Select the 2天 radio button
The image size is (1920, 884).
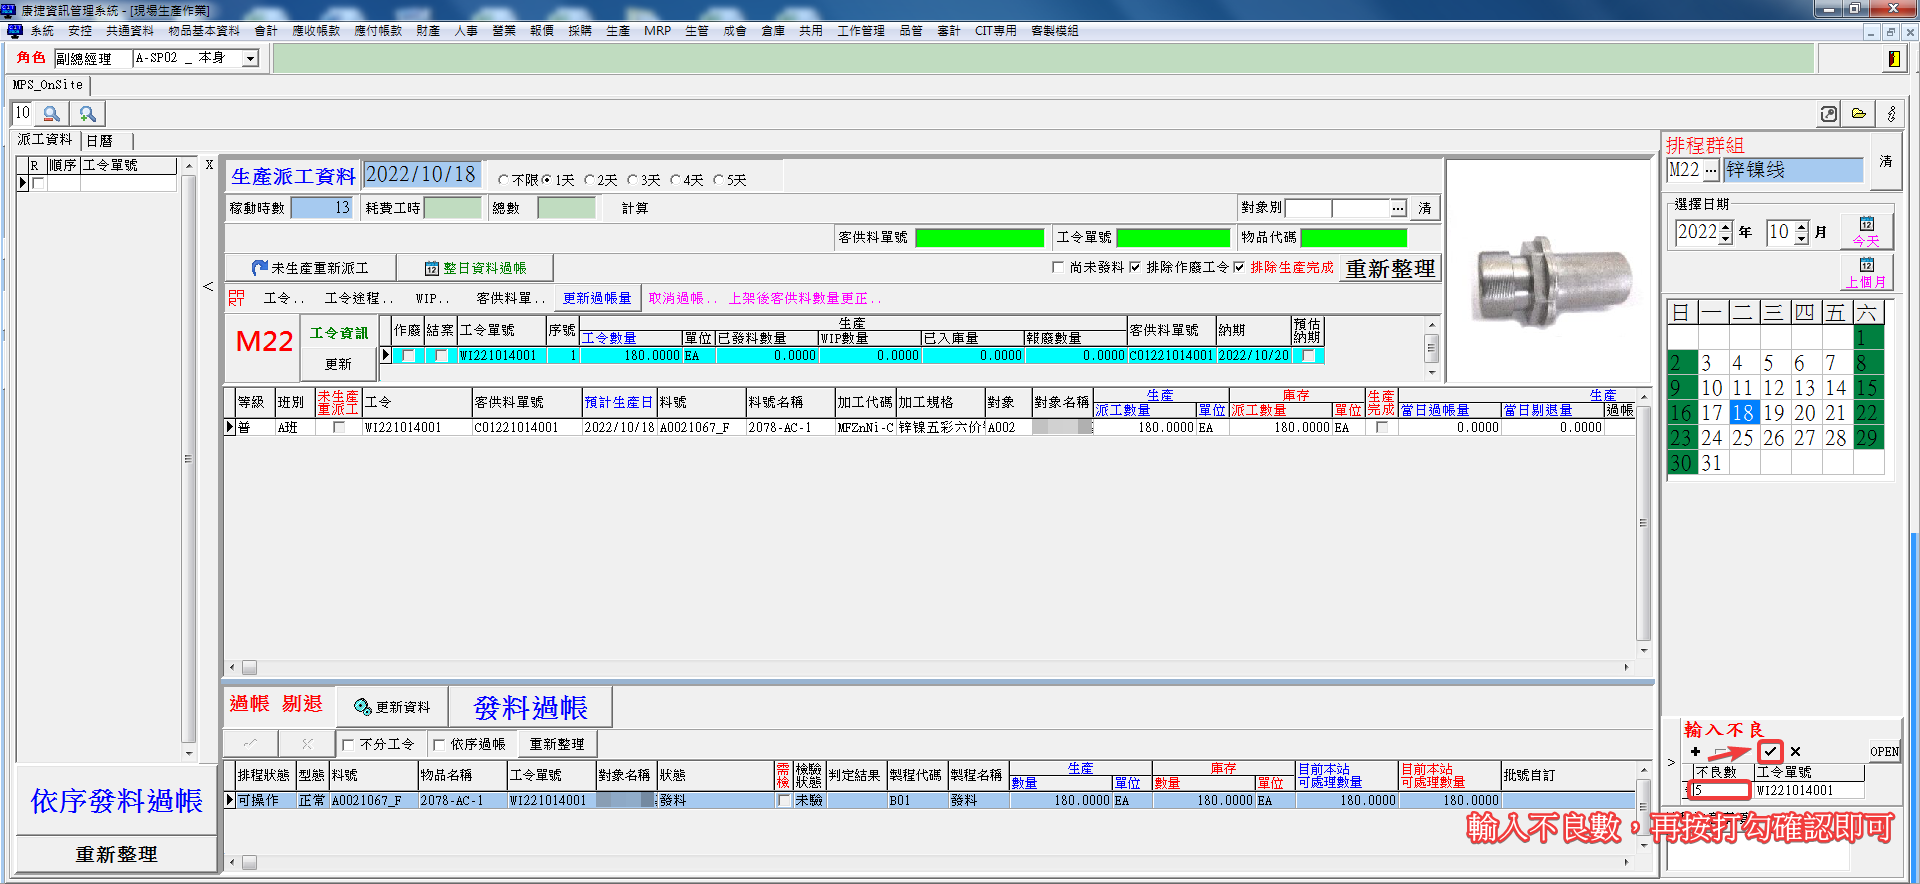[590, 180]
